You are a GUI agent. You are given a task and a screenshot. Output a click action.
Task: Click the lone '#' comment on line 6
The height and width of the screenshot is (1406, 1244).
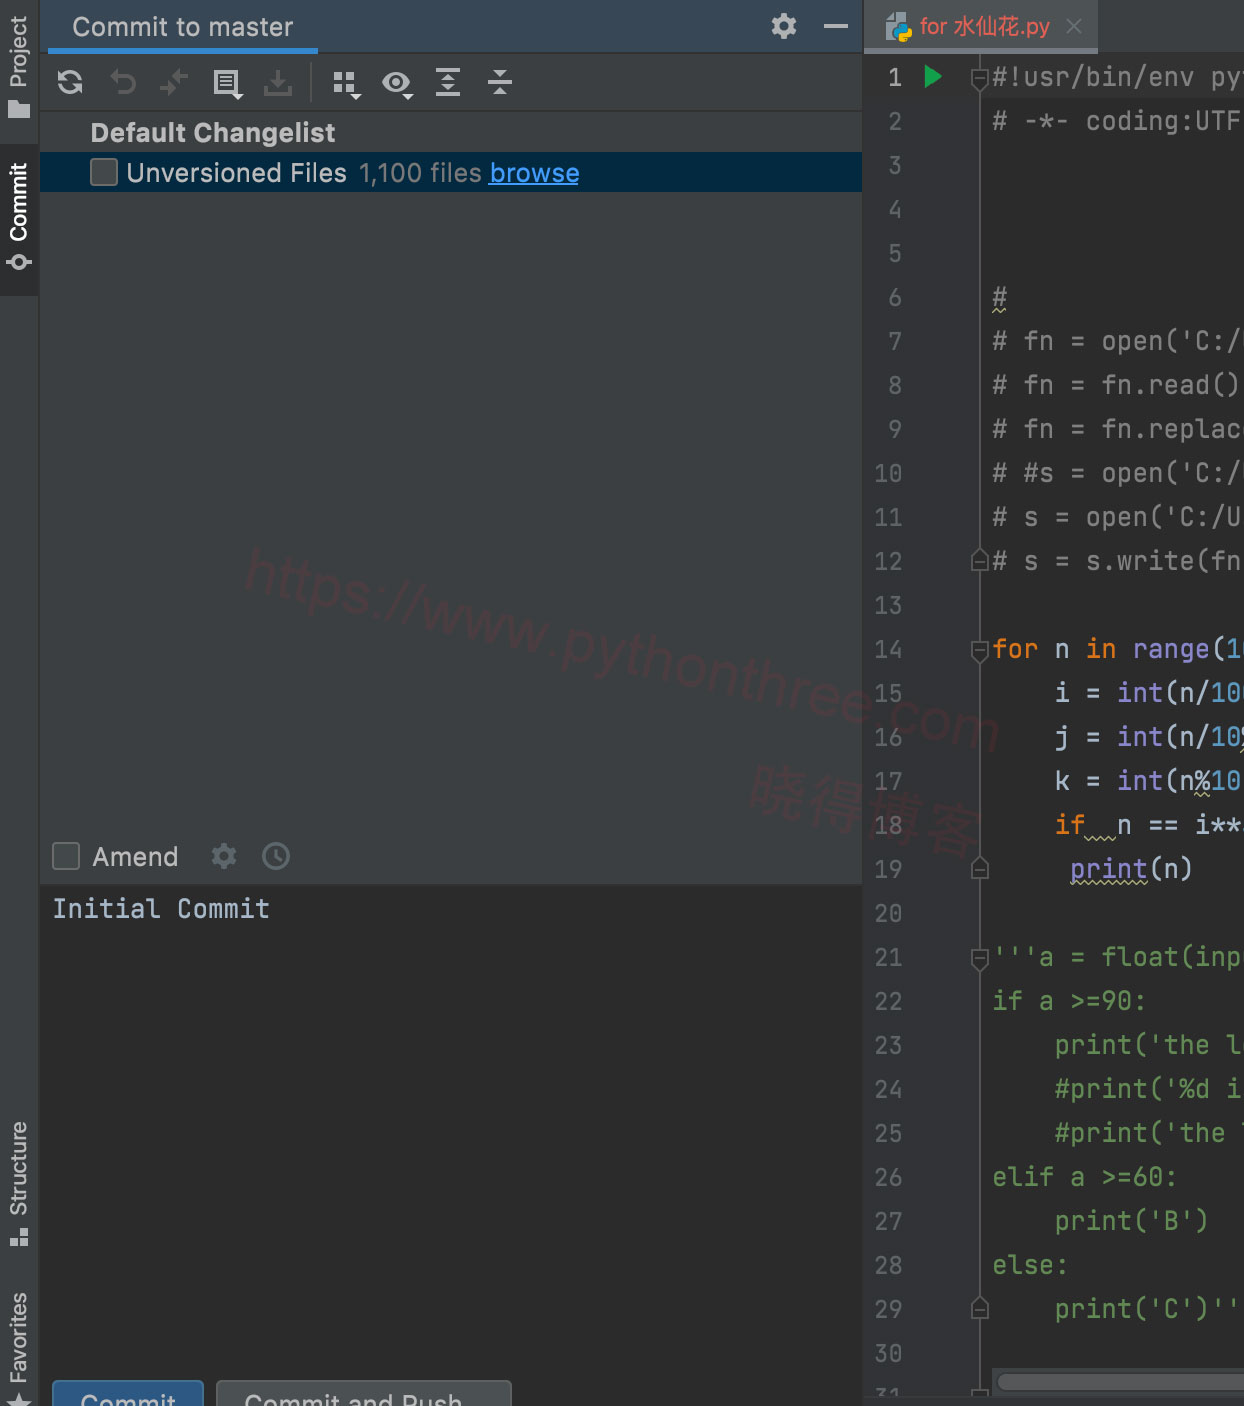point(999,297)
